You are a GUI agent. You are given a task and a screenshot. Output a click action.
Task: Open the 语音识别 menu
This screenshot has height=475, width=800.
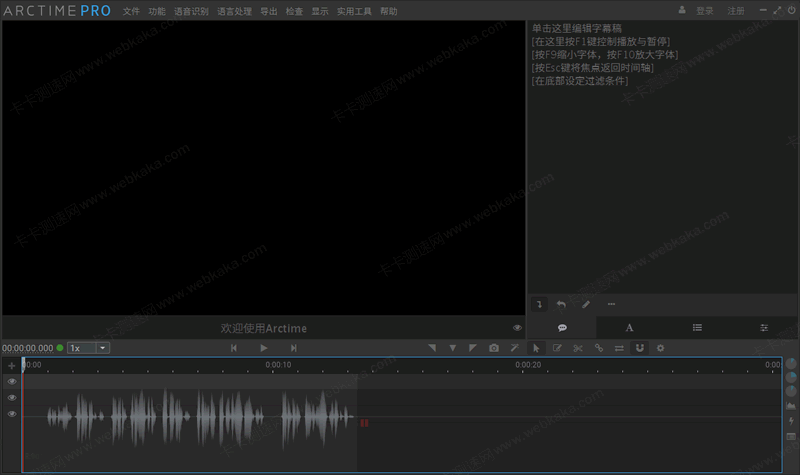(x=191, y=11)
